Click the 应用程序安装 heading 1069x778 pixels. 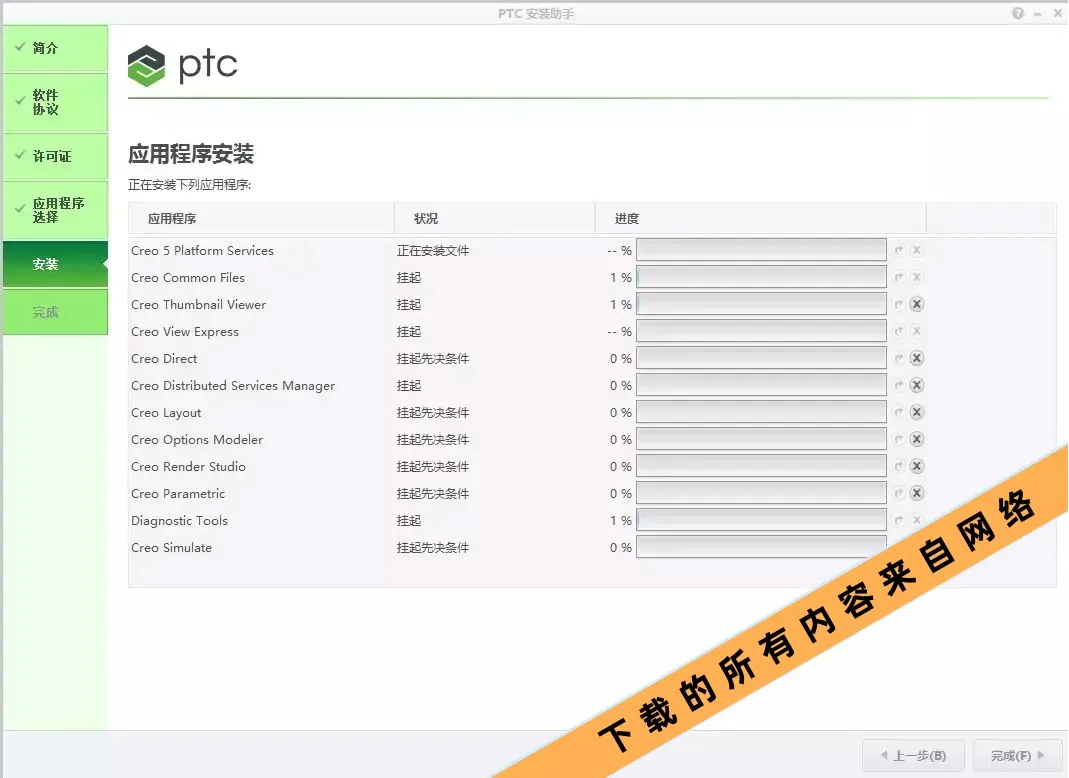coord(191,153)
